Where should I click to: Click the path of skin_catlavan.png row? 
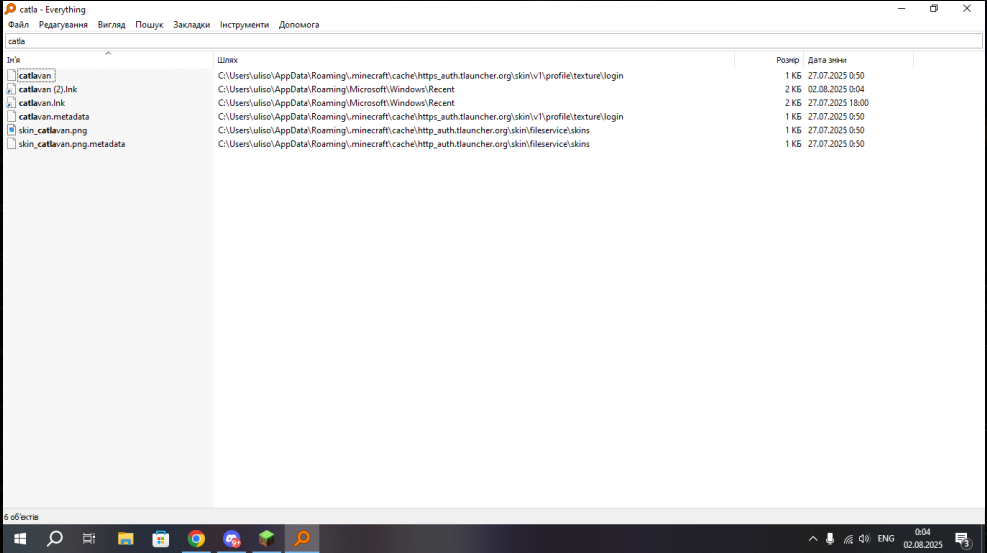coord(403,130)
